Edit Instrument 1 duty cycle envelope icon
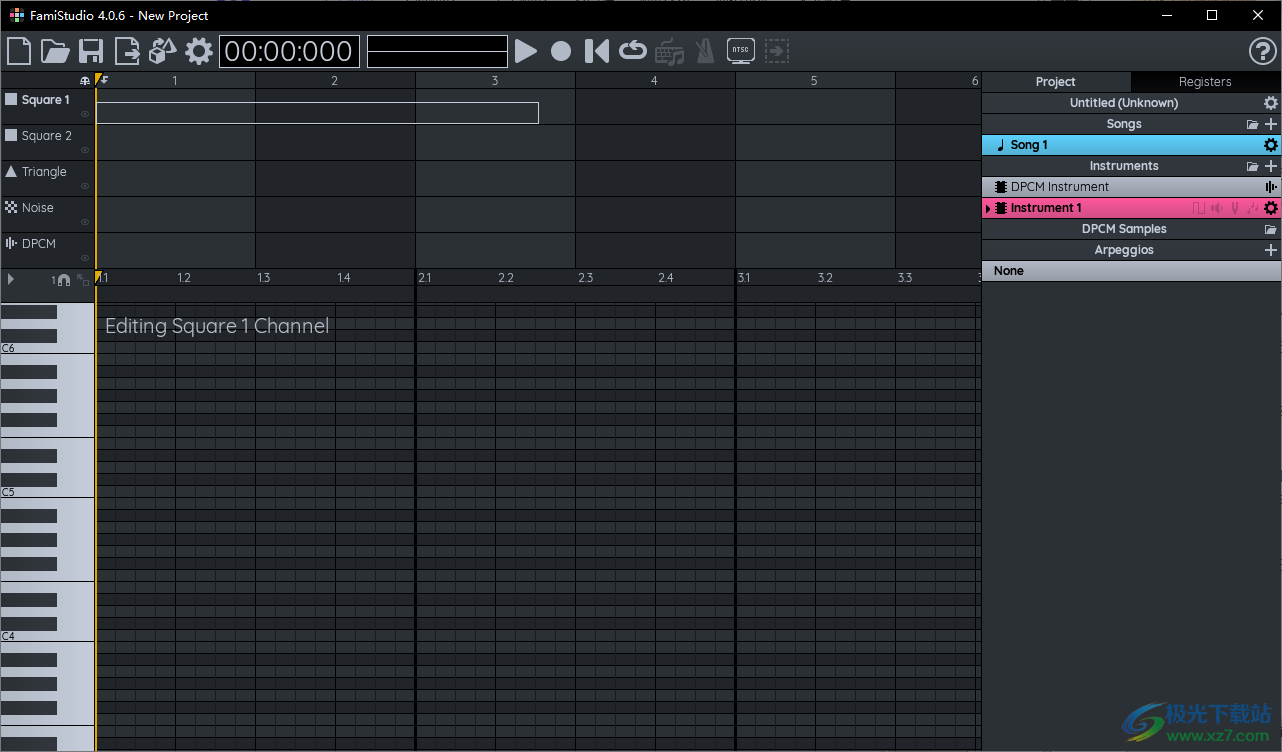The image size is (1282, 752). [x=1199, y=208]
